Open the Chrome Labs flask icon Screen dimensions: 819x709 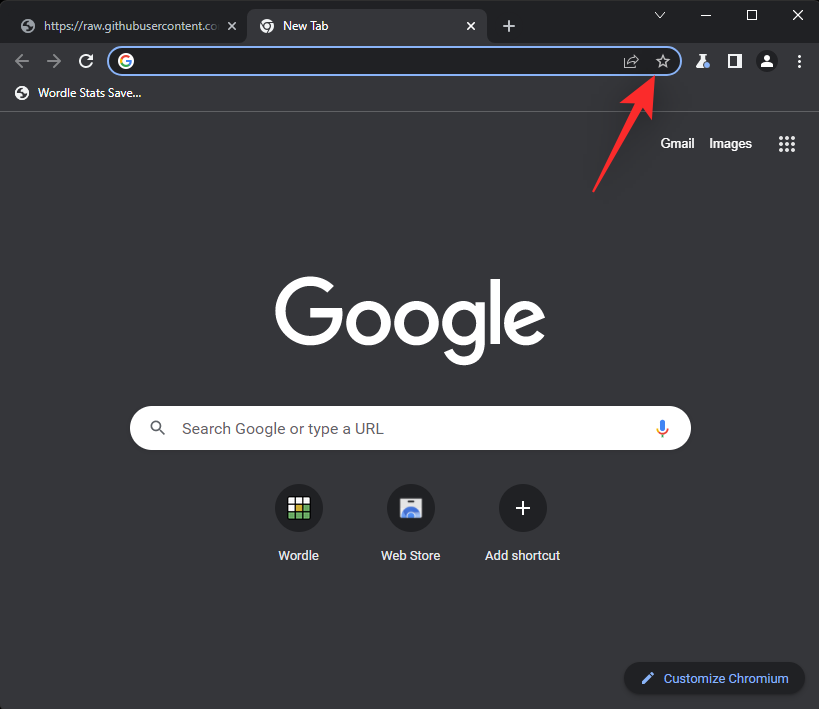coord(703,62)
